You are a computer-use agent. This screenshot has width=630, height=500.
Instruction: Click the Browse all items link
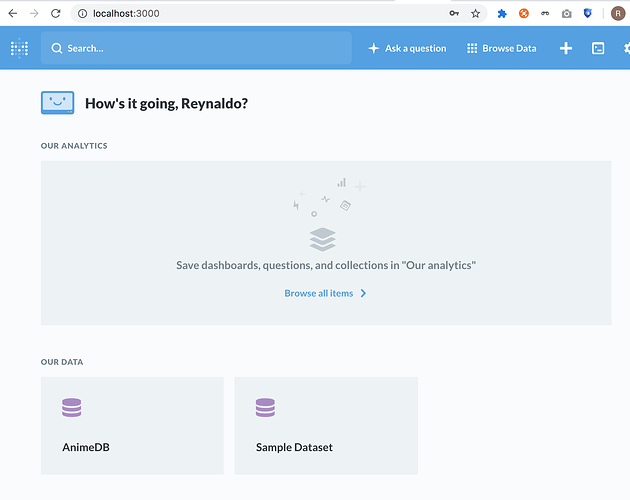(319, 293)
